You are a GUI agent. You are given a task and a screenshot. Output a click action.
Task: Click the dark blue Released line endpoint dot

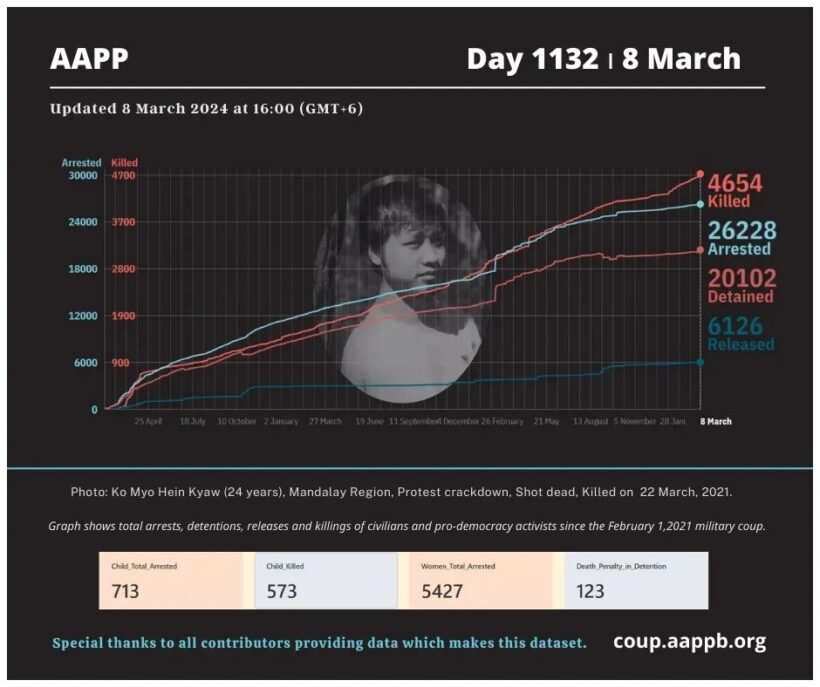click(x=700, y=362)
